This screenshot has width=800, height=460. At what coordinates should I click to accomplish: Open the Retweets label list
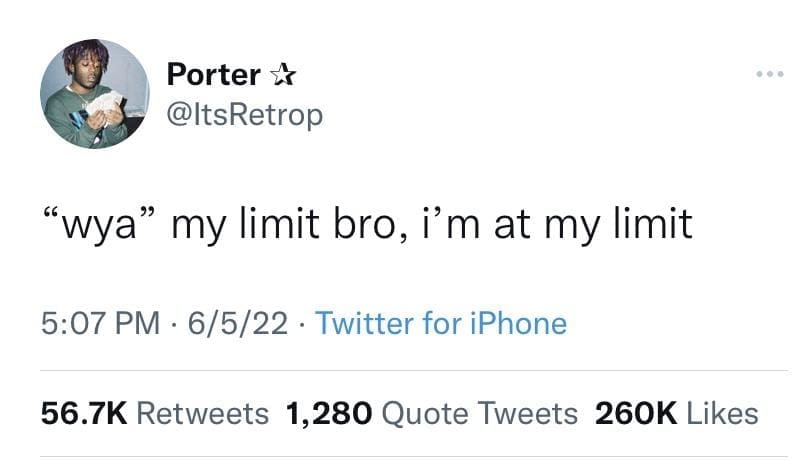pos(203,413)
